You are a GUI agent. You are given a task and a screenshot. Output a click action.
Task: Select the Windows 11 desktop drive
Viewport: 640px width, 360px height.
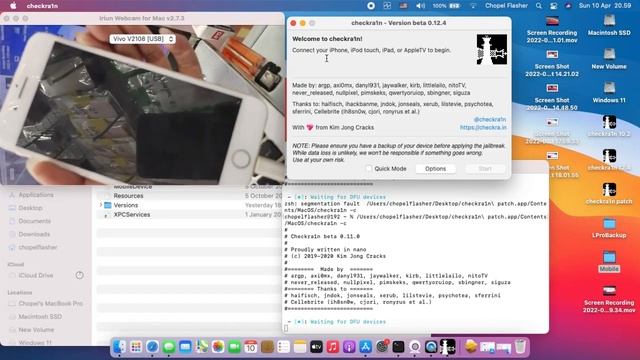click(x=609, y=92)
